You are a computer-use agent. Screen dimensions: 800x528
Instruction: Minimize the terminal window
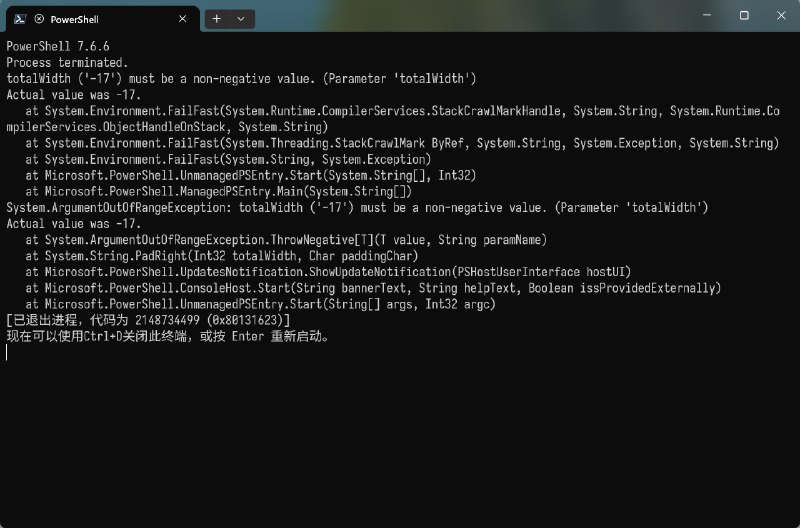(707, 15)
